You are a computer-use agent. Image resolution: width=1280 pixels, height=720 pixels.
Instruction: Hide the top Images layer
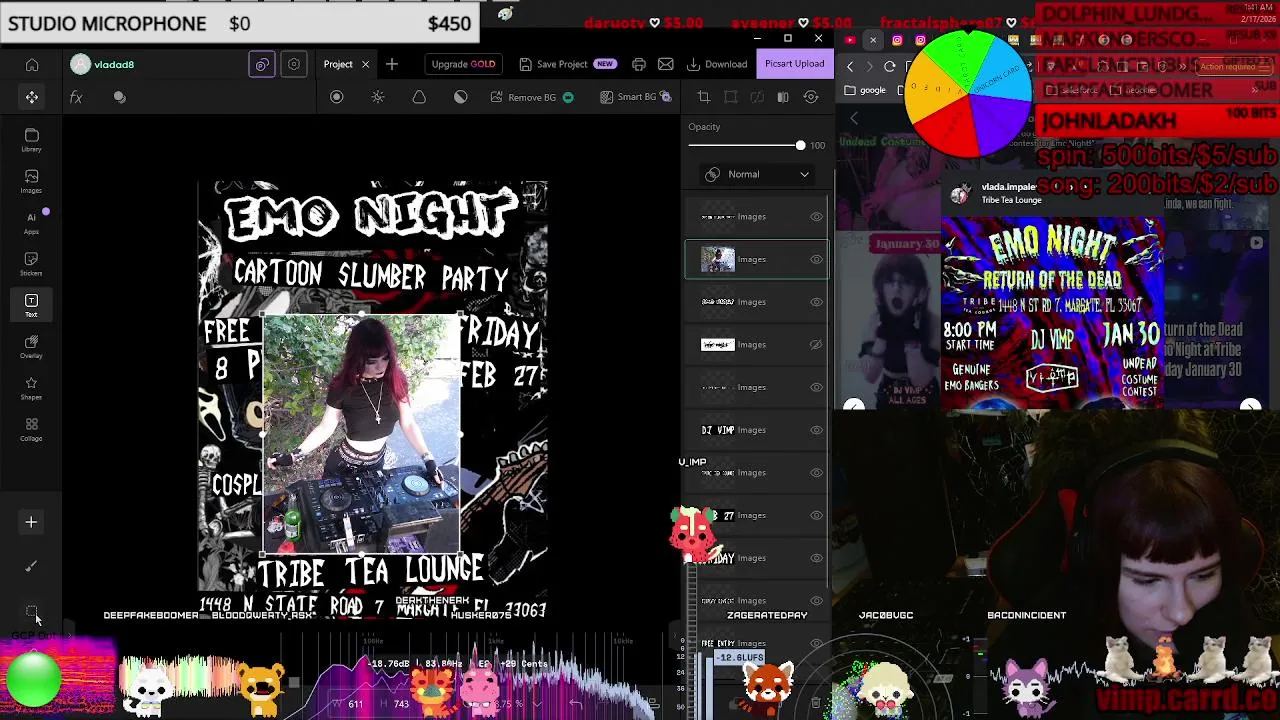coord(816,217)
